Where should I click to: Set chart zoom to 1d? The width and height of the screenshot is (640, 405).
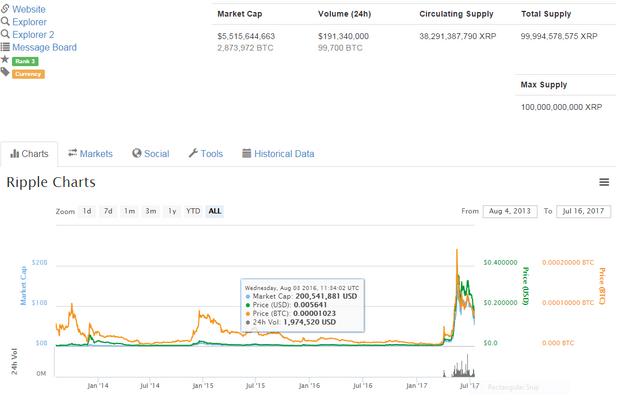click(x=87, y=211)
